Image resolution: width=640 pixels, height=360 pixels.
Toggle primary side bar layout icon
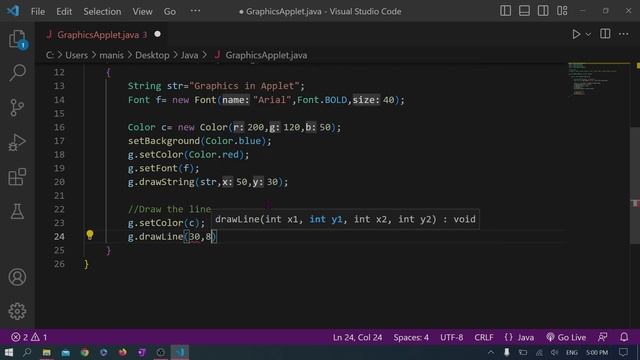click(505, 11)
